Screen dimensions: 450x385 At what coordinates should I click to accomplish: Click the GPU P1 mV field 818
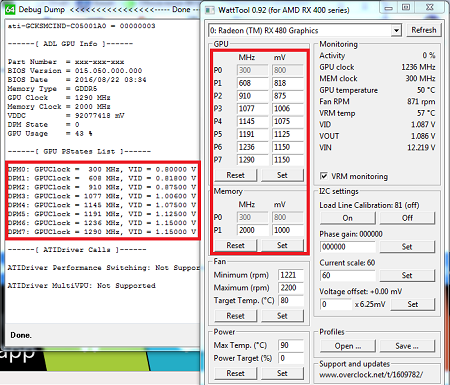pyautogui.click(x=288, y=83)
